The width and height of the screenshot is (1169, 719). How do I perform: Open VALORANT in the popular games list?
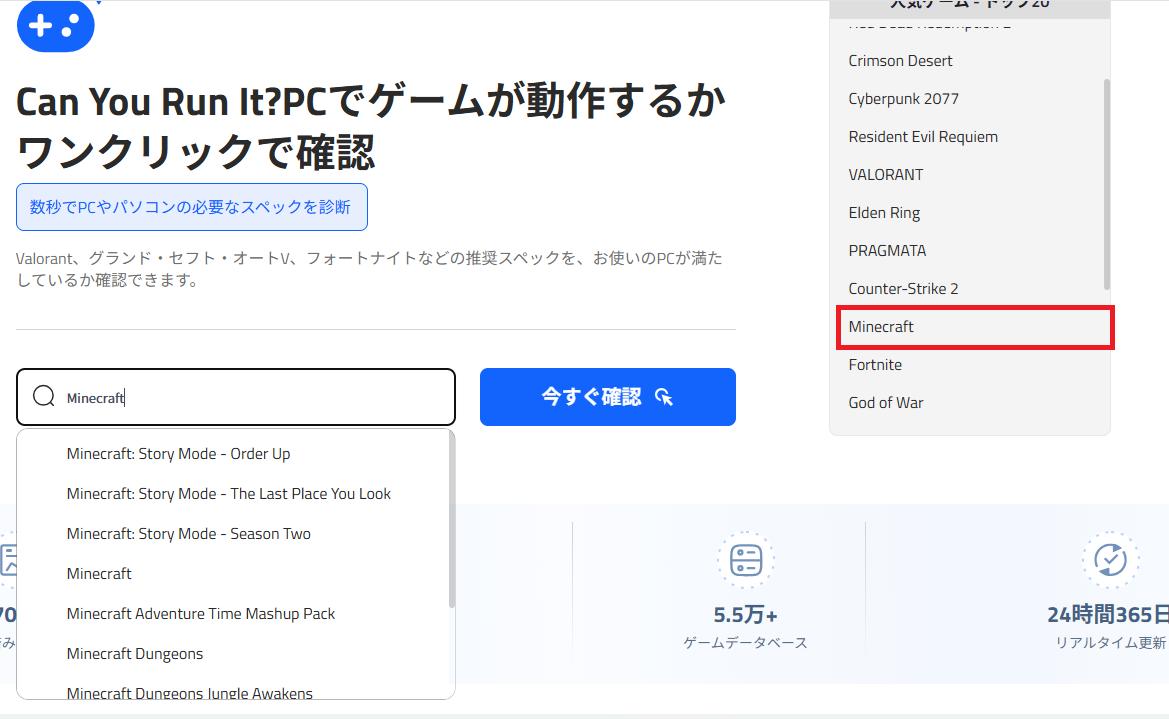pos(886,175)
